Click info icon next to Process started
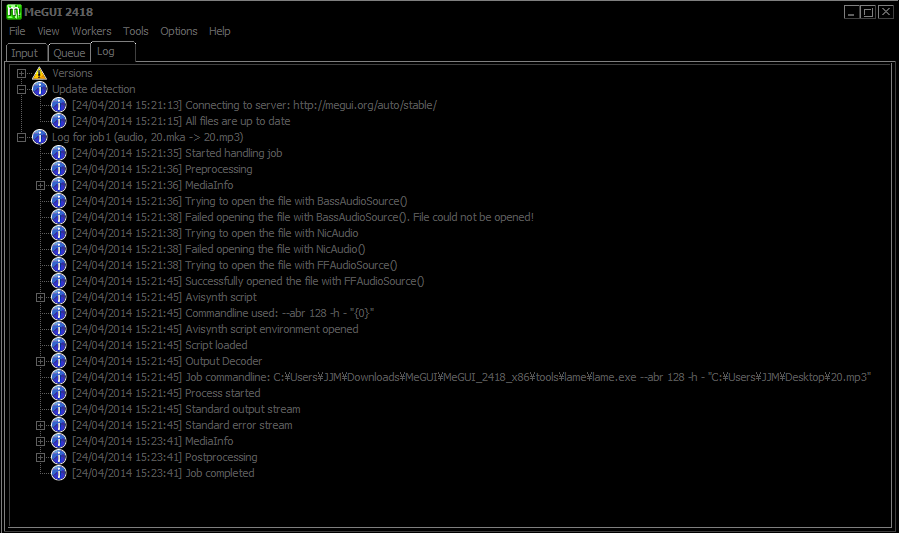Image resolution: width=899 pixels, height=533 pixels. [59, 393]
